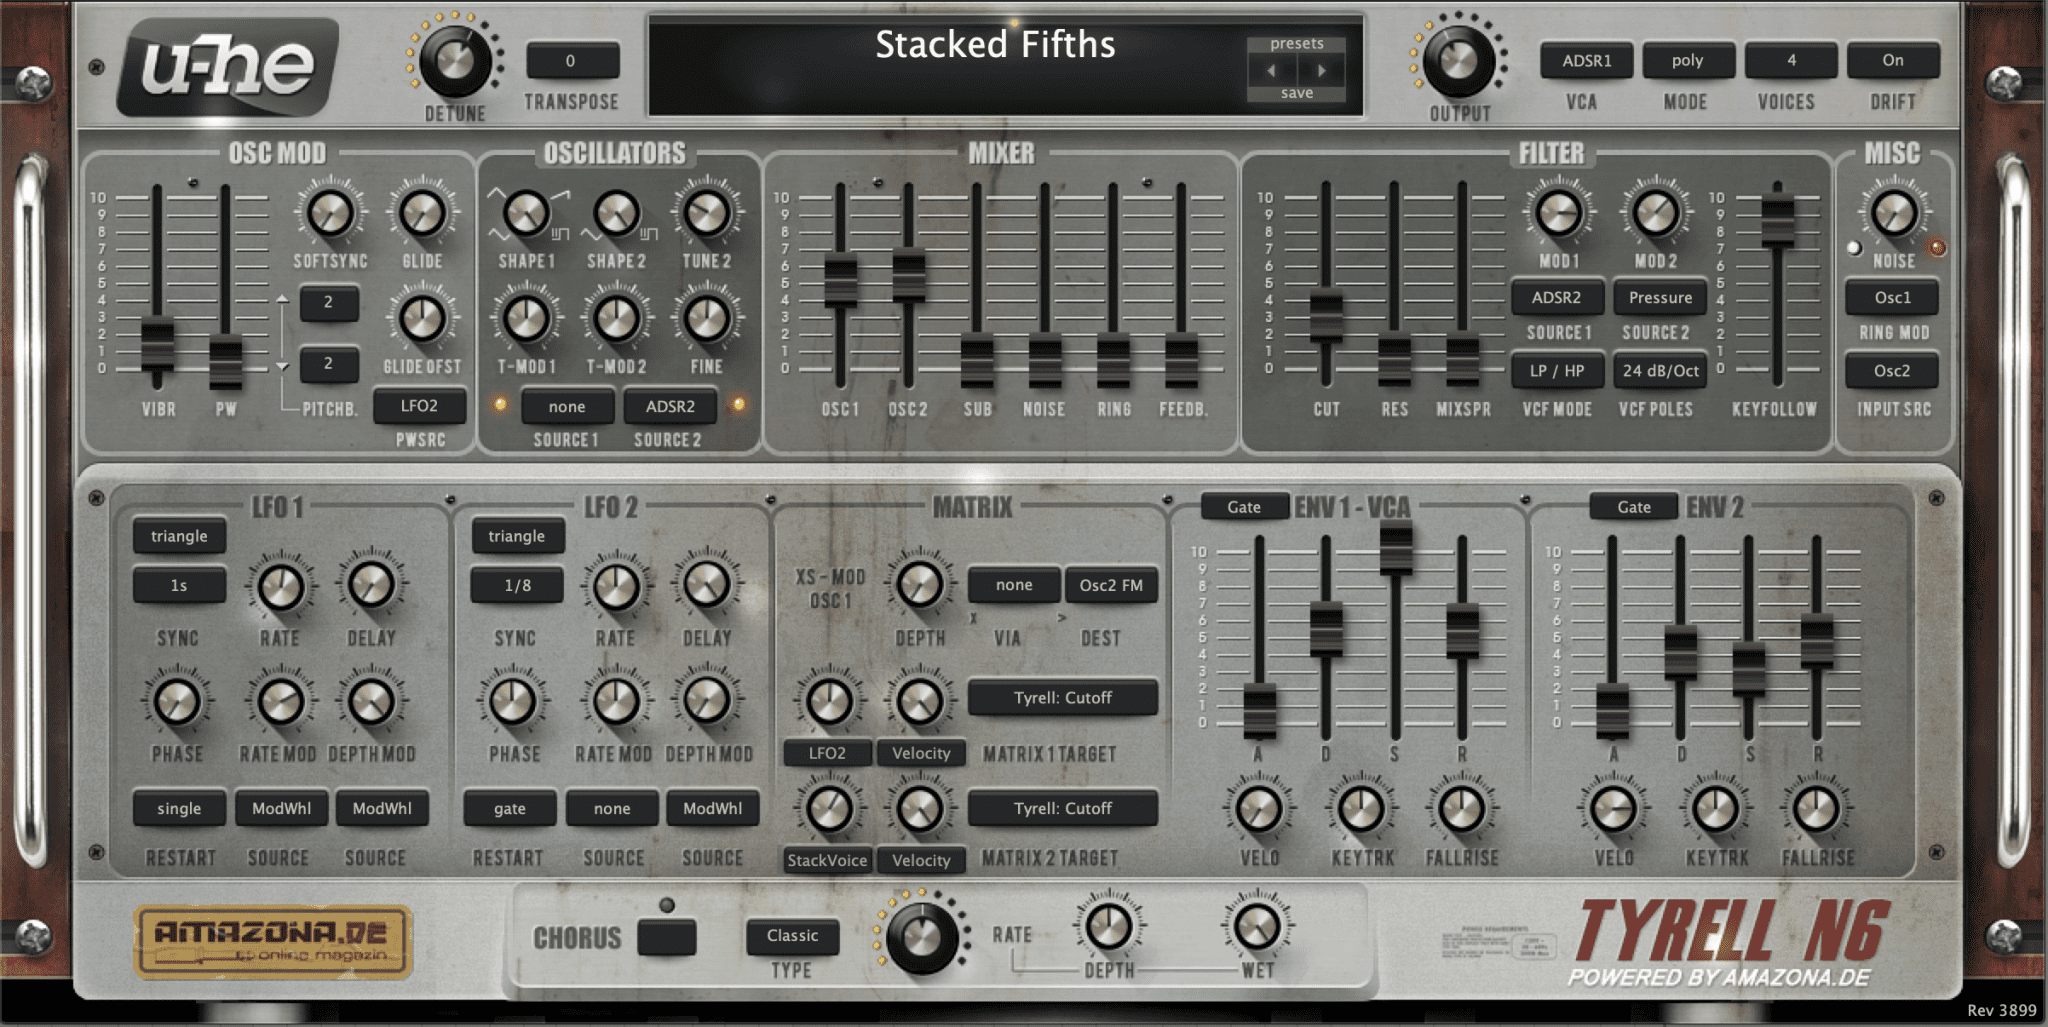
Task: Click the filter MOD 1 knob
Action: (1558, 213)
